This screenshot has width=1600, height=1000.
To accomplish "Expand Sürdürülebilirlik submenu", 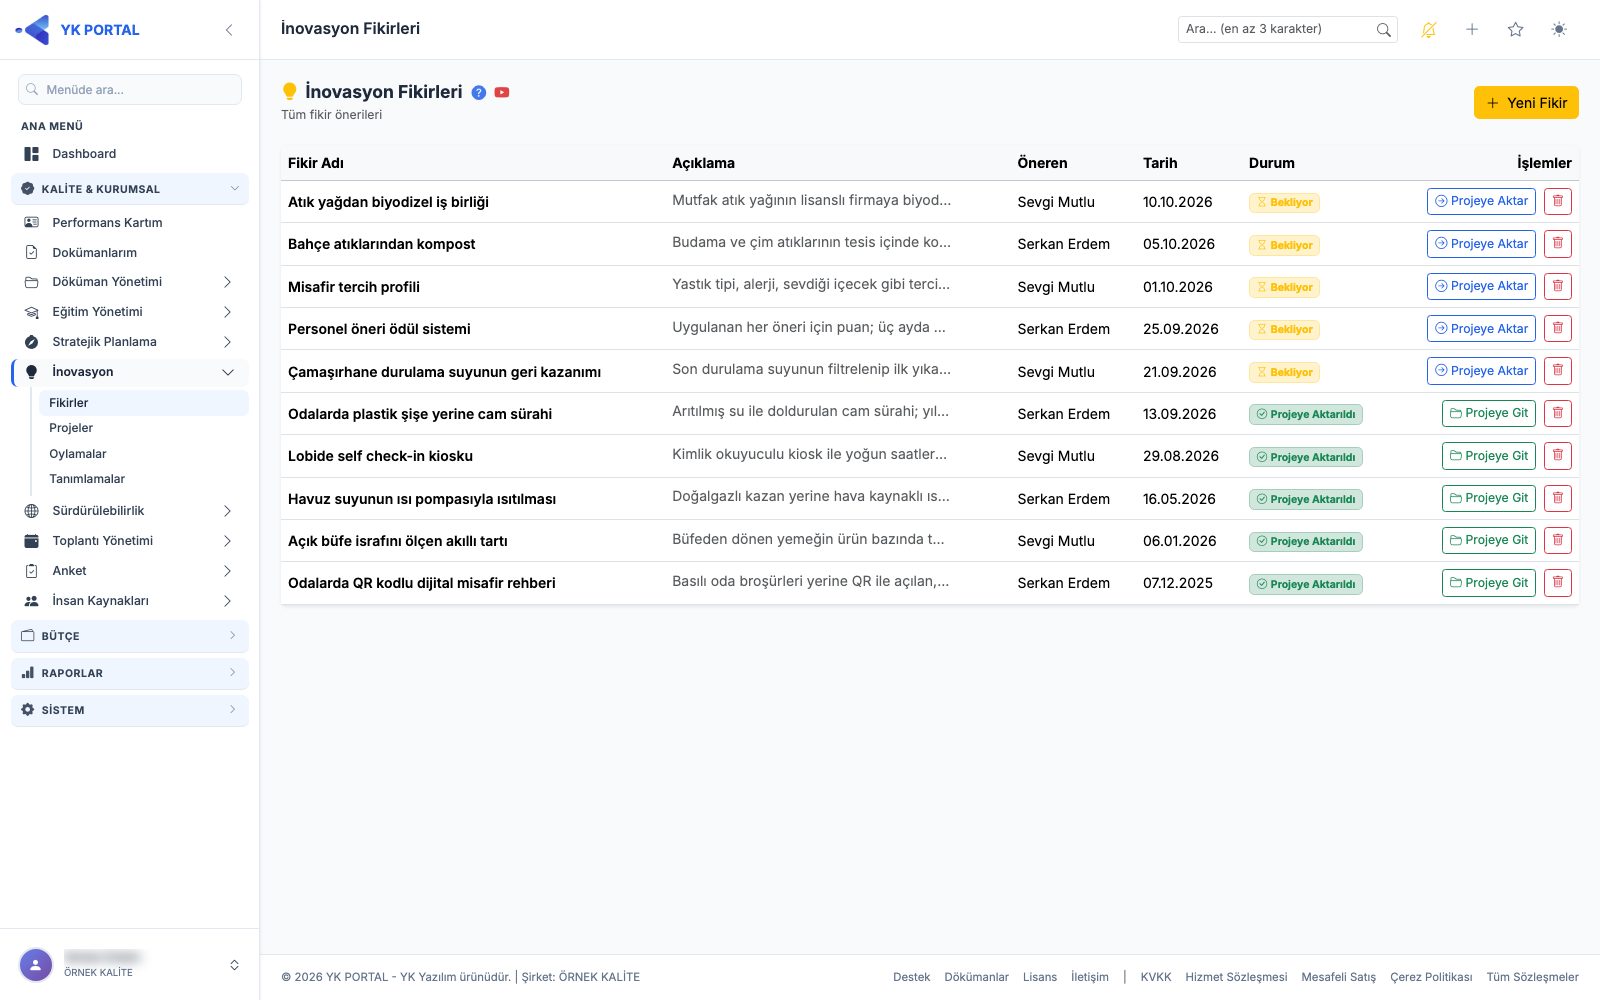I will [x=130, y=511].
